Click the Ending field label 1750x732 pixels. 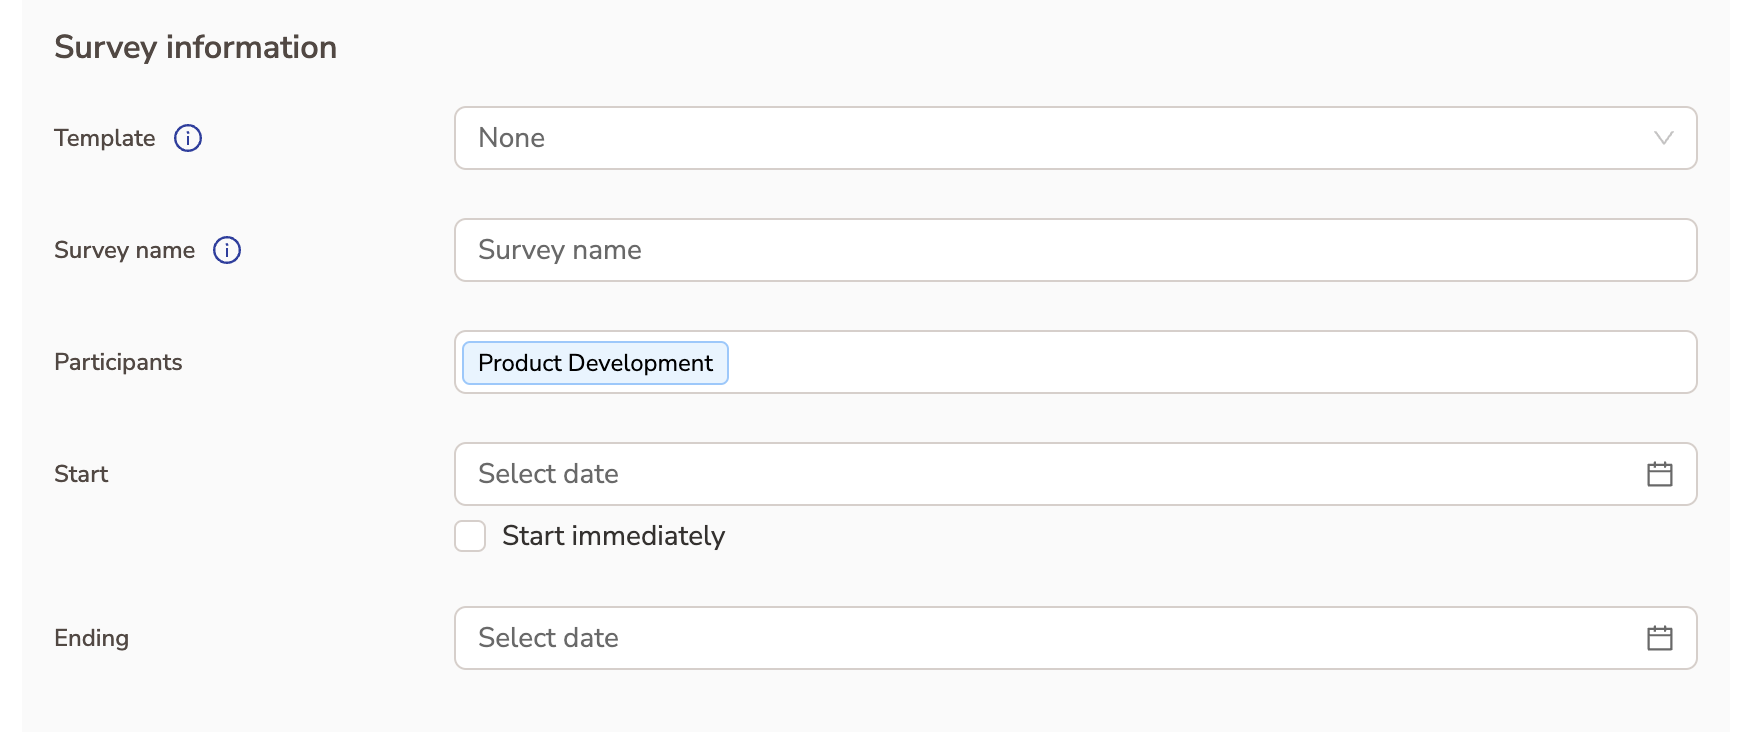(x=91, y=638)
